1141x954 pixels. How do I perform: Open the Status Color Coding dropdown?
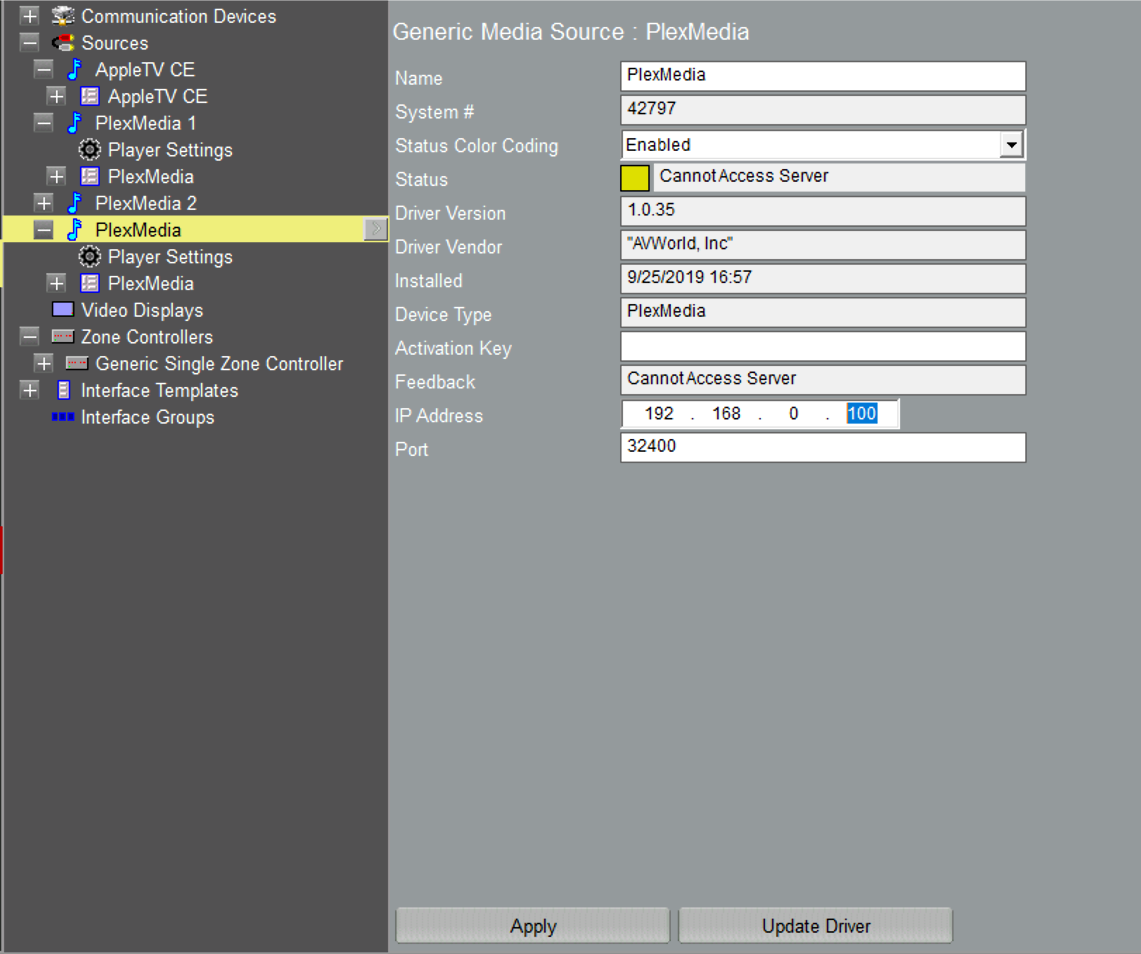click(x=1011, y=145)
